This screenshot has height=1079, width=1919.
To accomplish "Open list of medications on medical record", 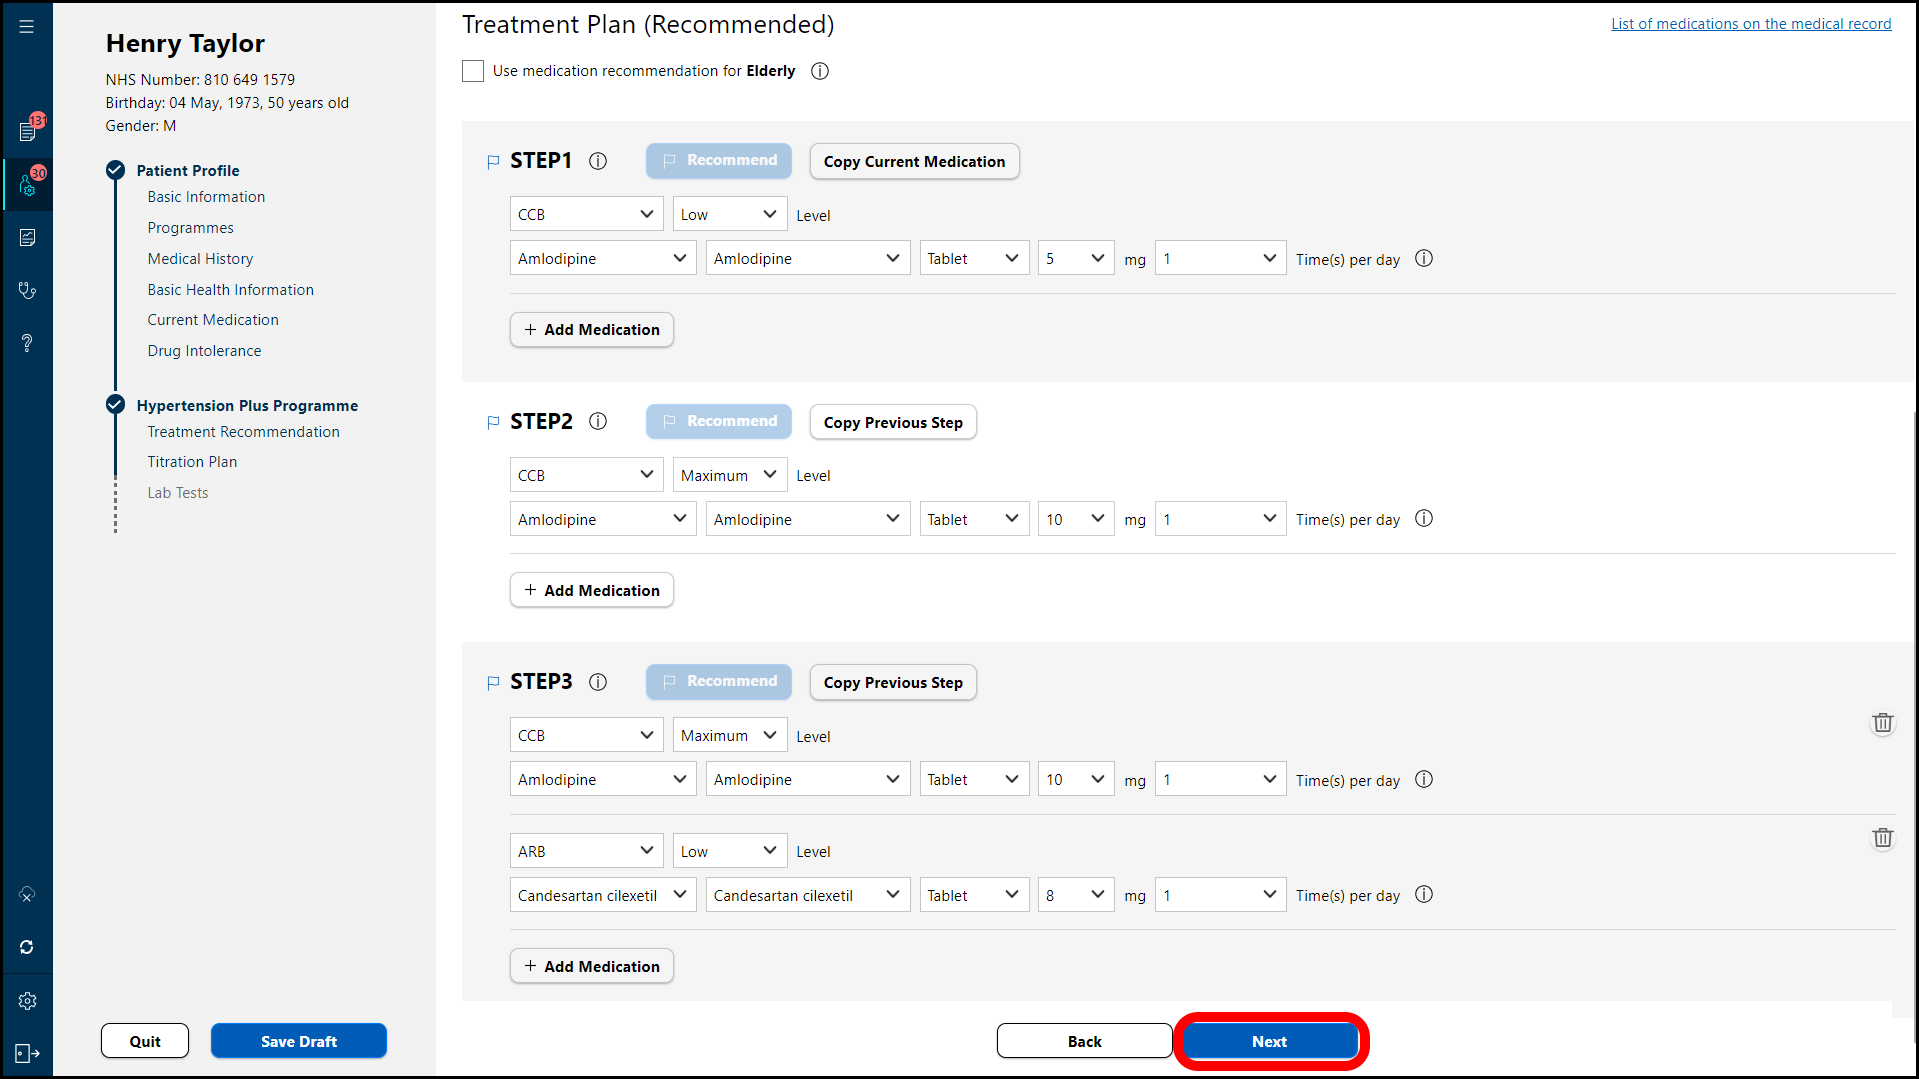I will [1750, 24].
